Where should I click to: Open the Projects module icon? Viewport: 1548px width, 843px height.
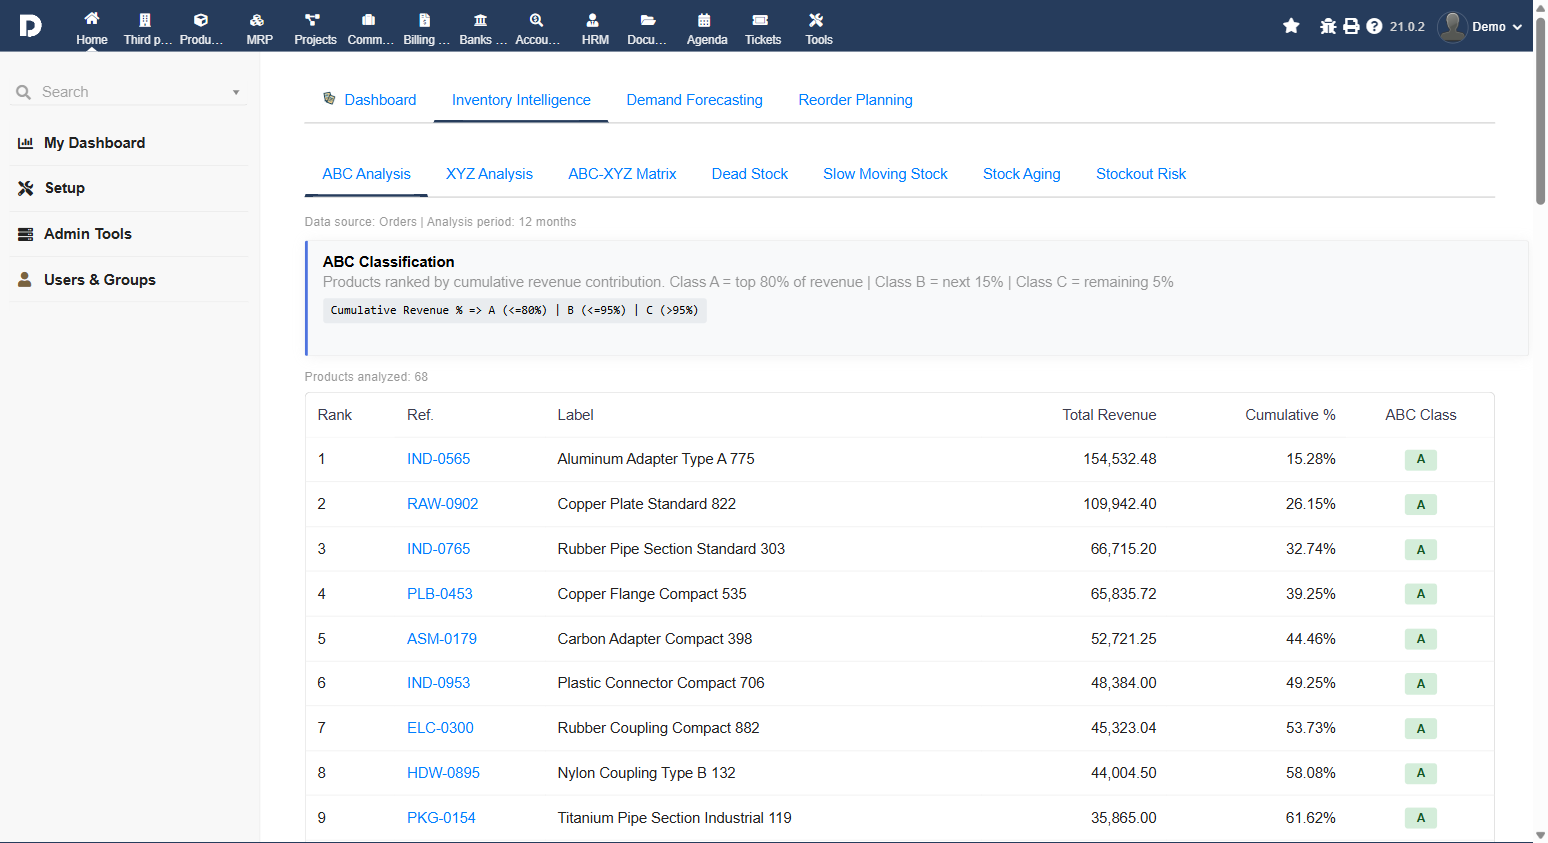(x=314, y=20)
